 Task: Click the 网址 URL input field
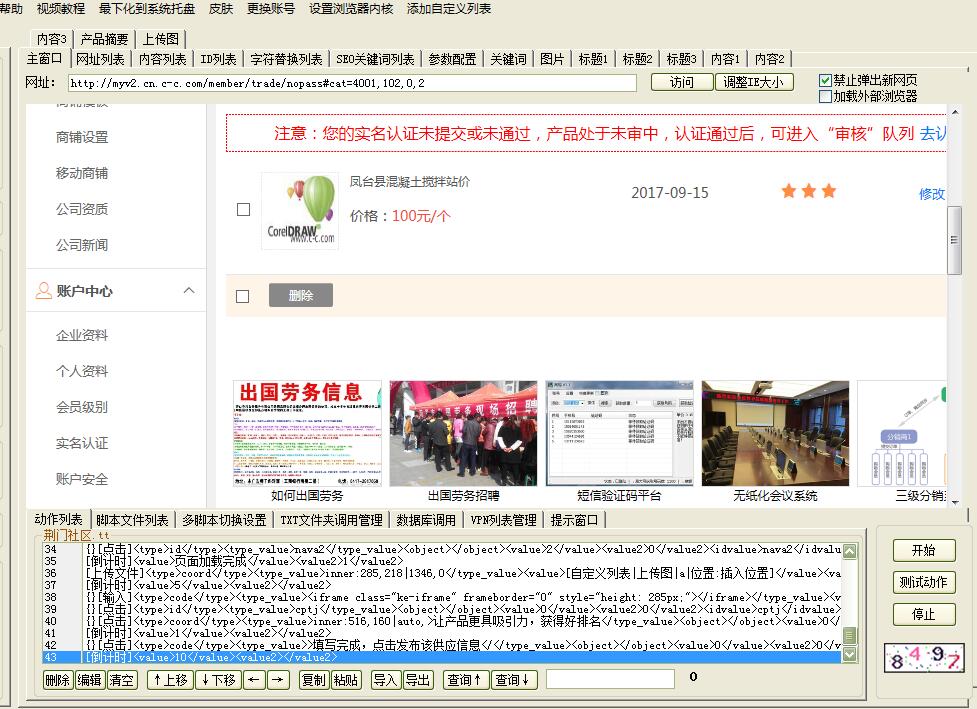pyautogui.click(x=352, y=83)
